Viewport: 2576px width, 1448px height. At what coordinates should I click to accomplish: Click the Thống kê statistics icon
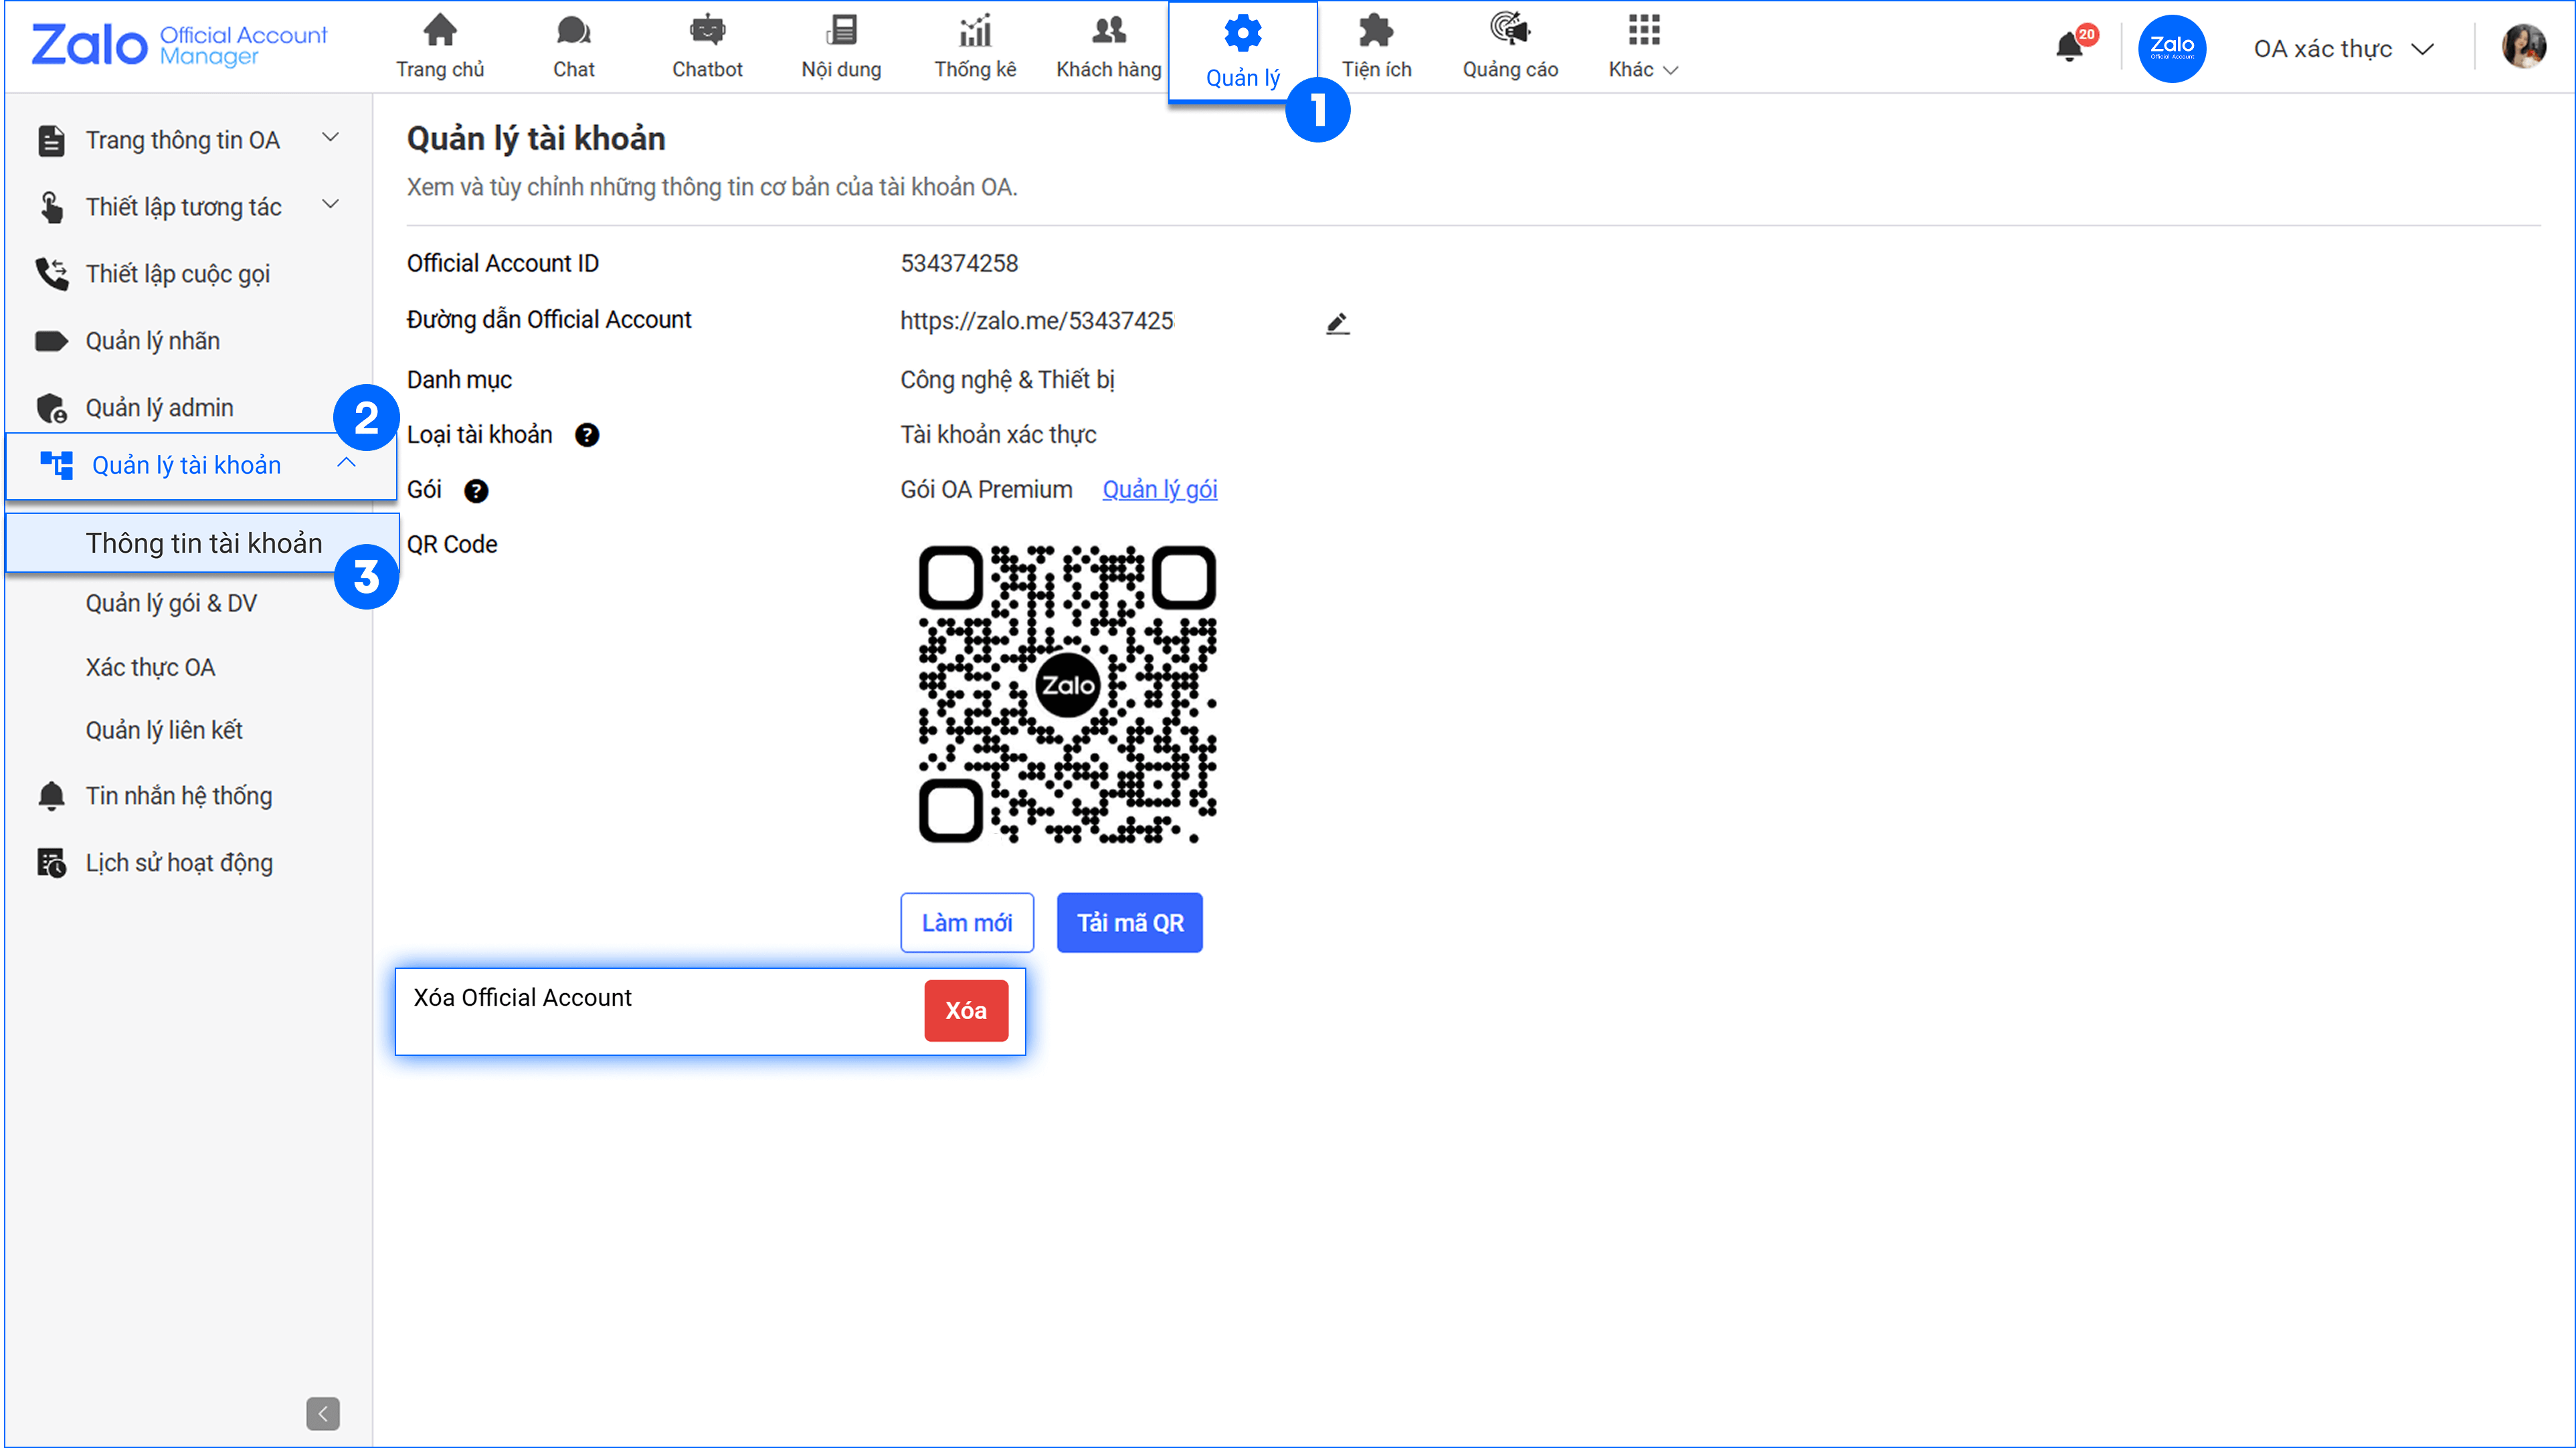[x=974, y=31]
